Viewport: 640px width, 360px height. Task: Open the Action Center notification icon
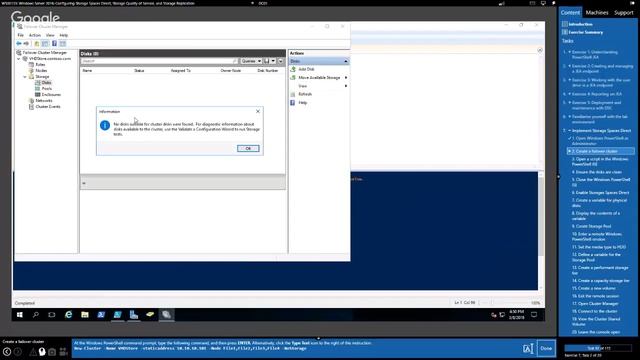click(534, 315)
